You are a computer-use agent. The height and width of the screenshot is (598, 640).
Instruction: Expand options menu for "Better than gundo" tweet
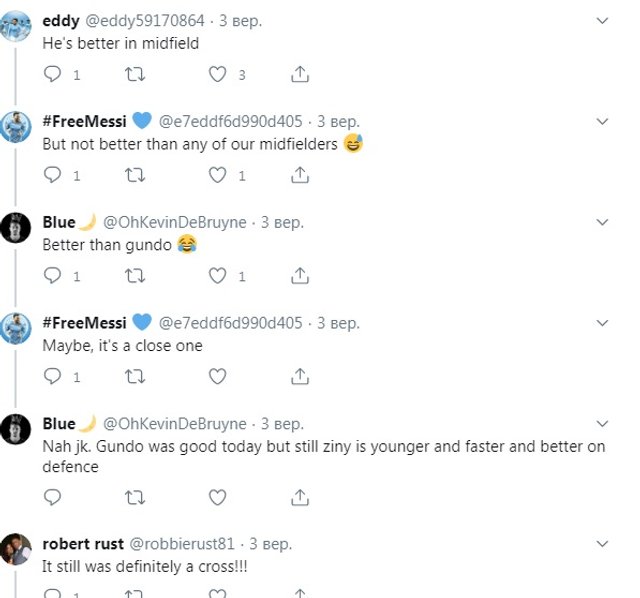point(602,222)
